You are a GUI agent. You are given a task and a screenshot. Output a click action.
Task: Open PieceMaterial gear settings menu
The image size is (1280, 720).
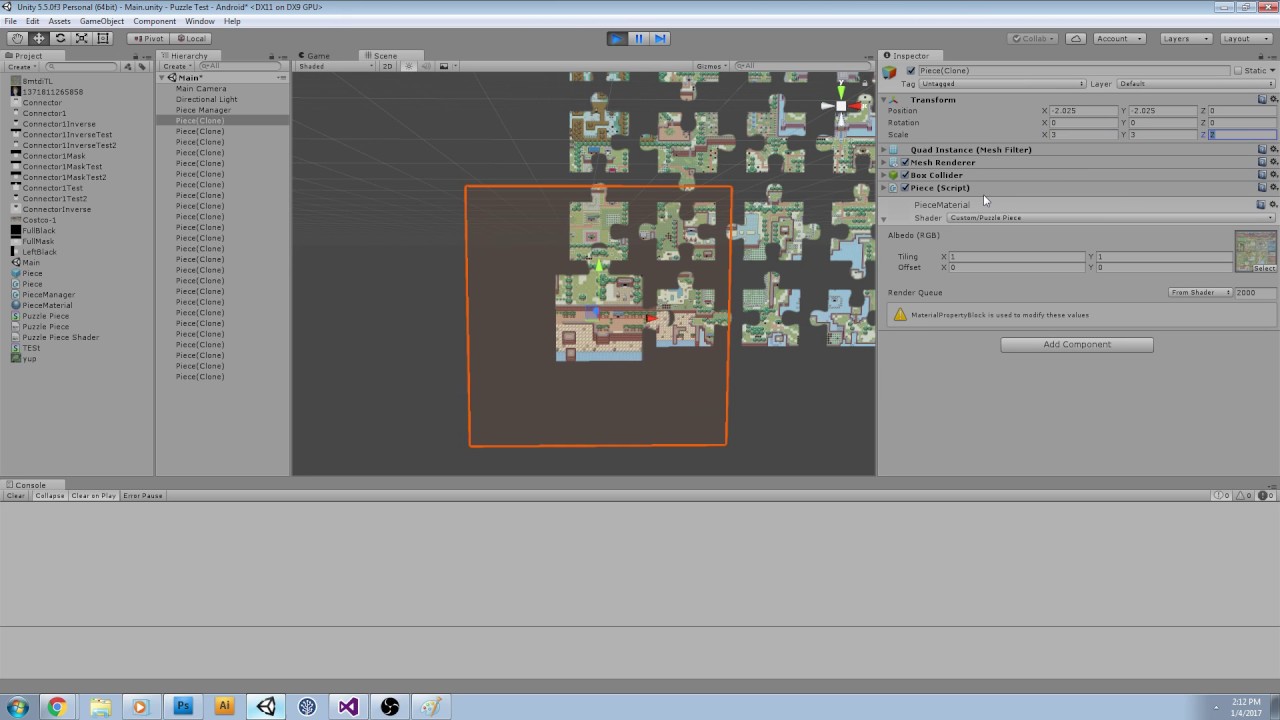tap(1273, 204)
